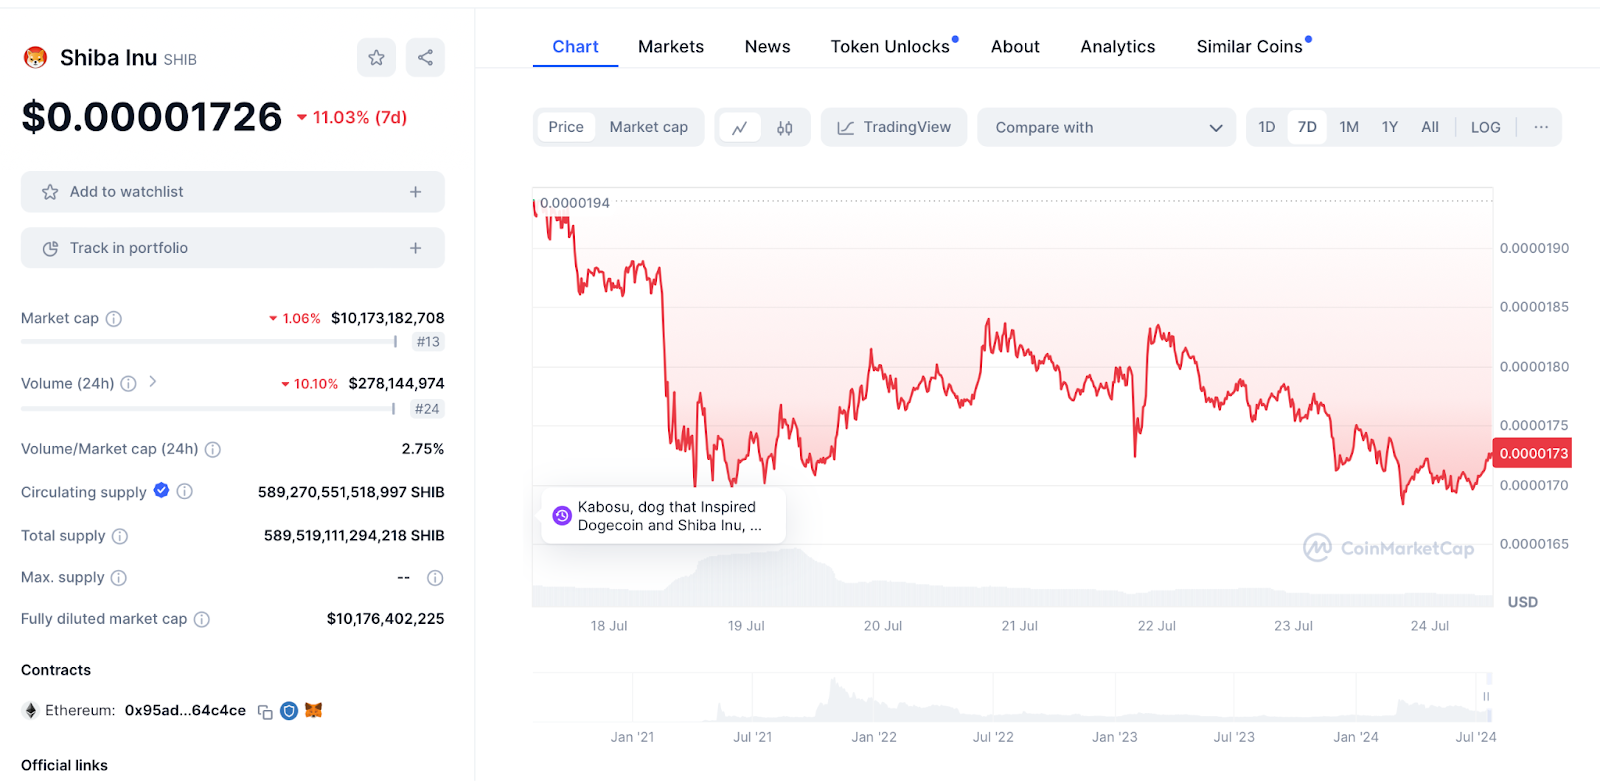Click the volume rank progress bar
Viewport: 1600px width, 781px height.
208,409
